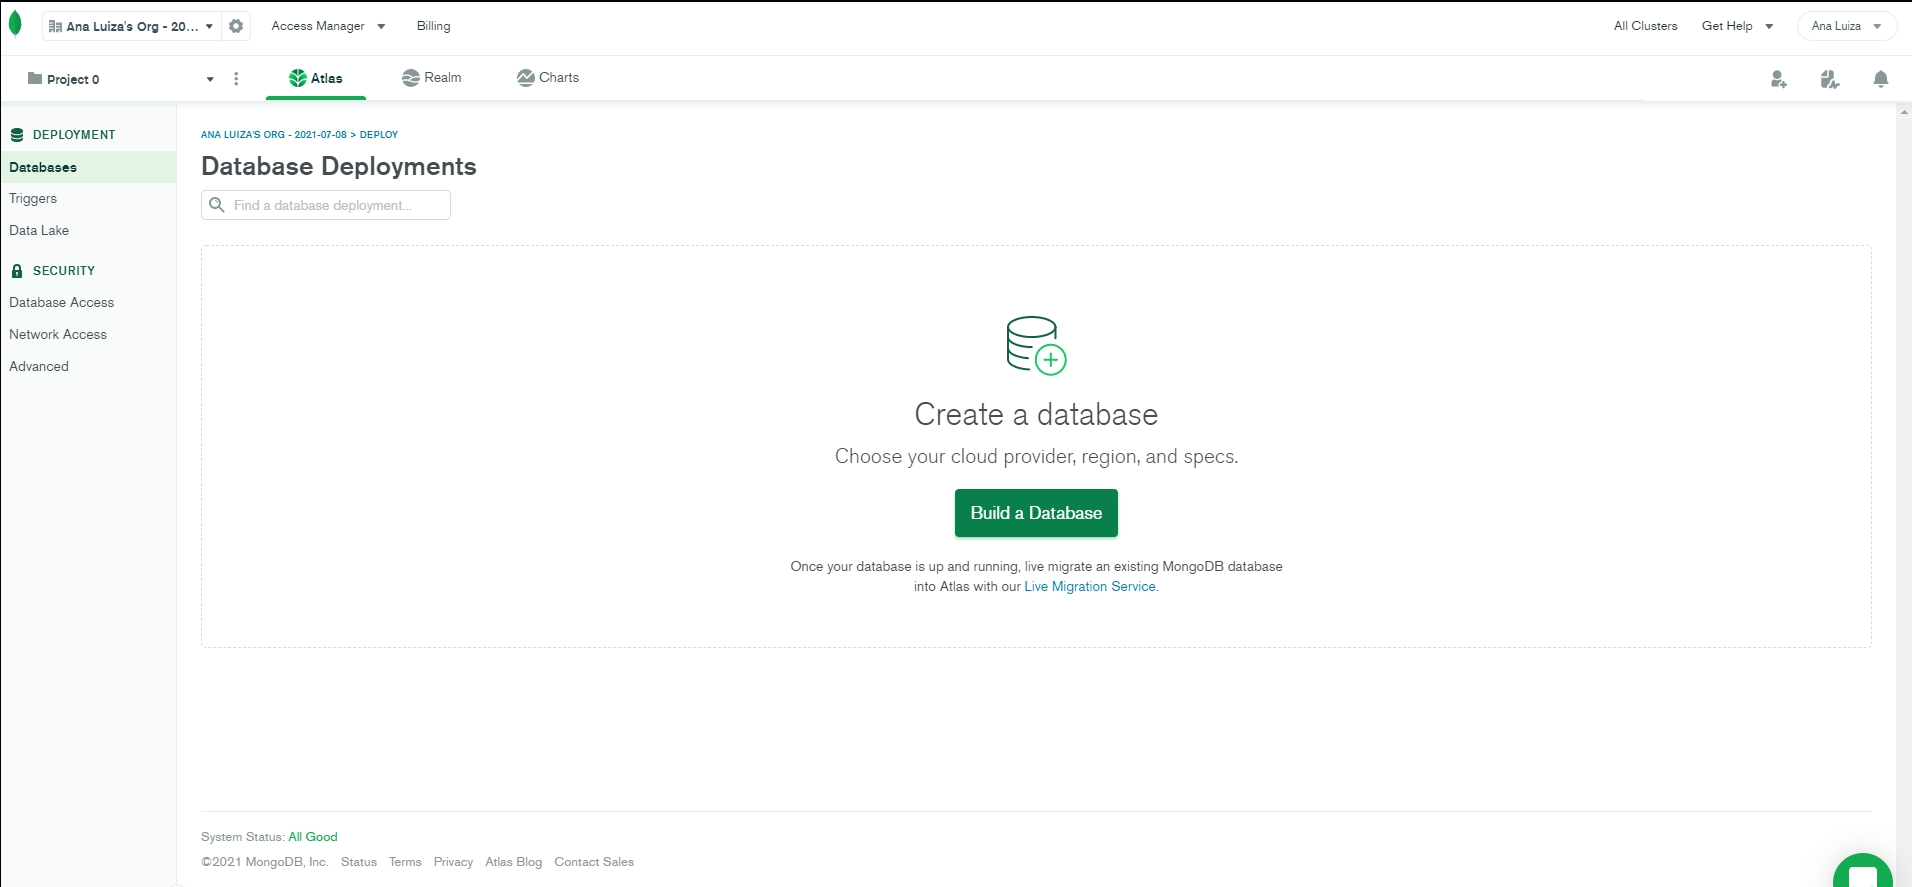
Task: Open the project options three-dot menu
Action: coord(236,79)
